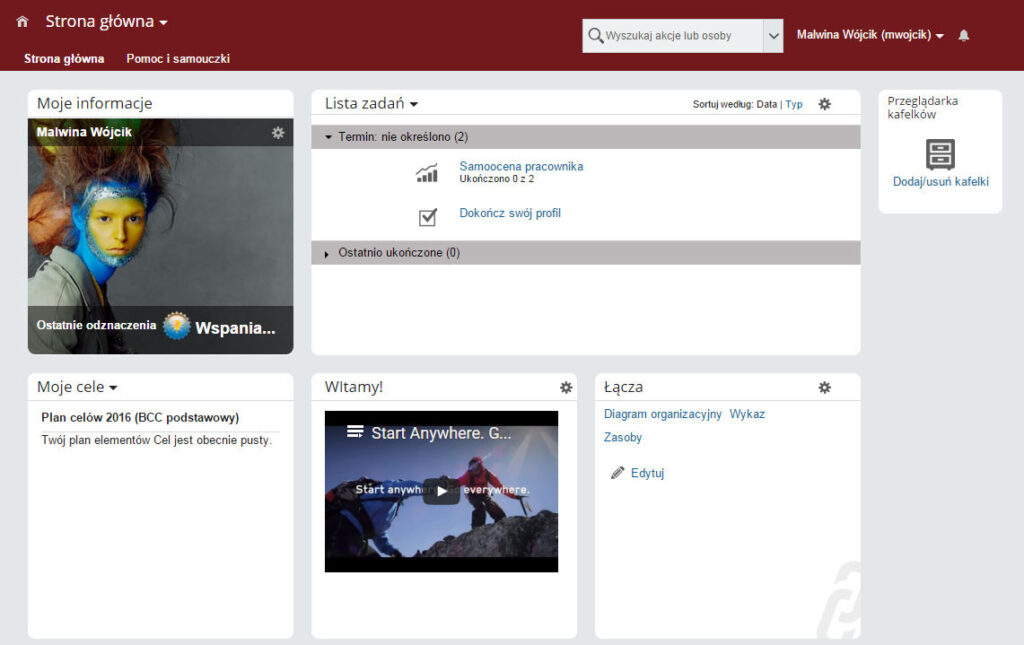The width and height of the screenshot is (1024, 645).
Task: Click the checkbox icon beside Dokończ swój profil
Action: click(x=427, y=217)
